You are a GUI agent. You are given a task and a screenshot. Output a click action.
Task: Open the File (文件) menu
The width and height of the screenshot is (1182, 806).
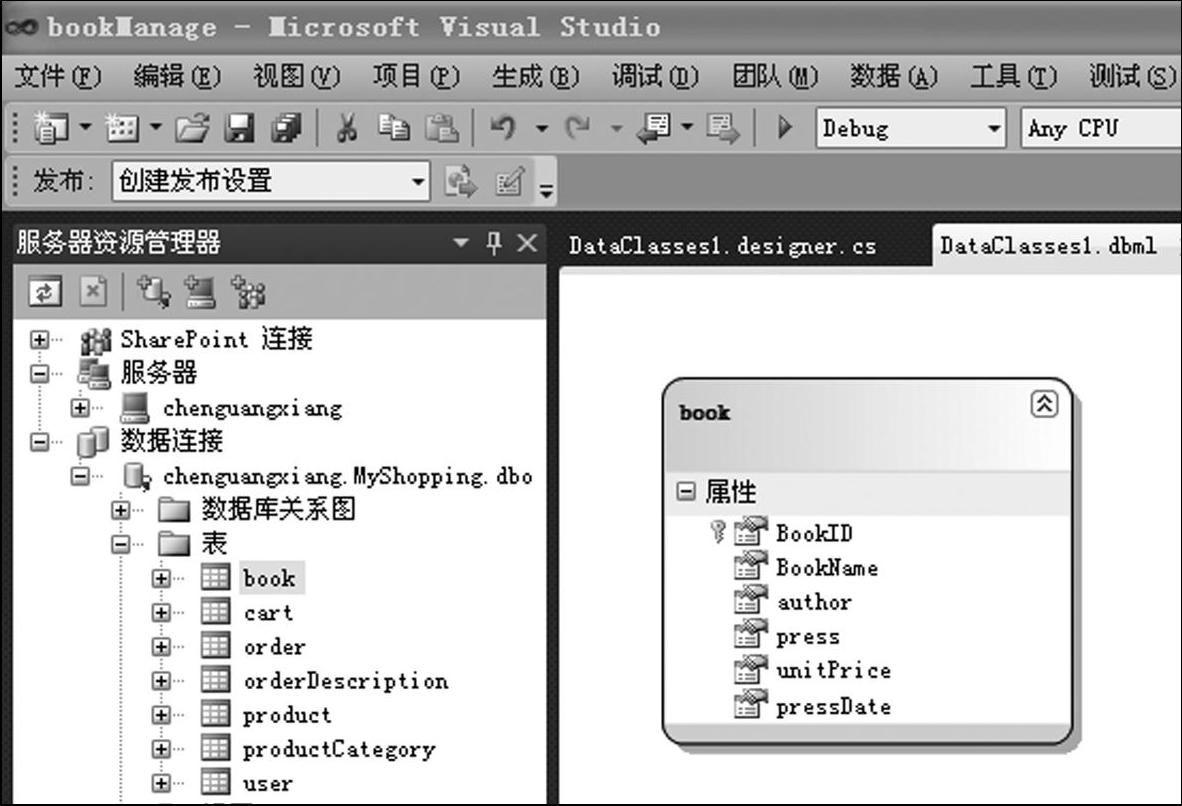tap(58, 76)
